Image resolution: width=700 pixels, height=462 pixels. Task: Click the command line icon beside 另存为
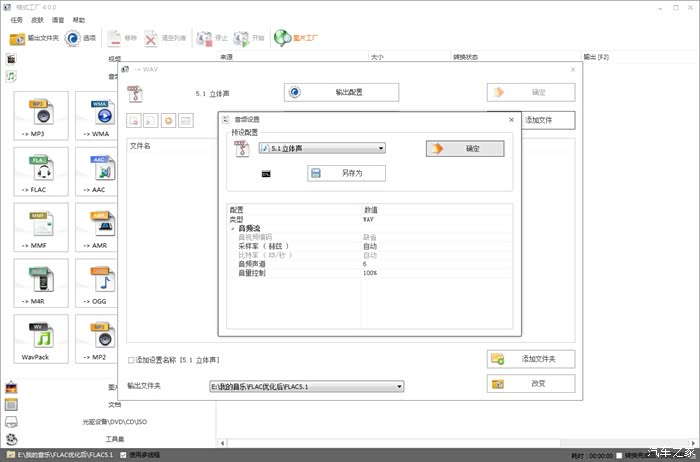coord(266,174)
